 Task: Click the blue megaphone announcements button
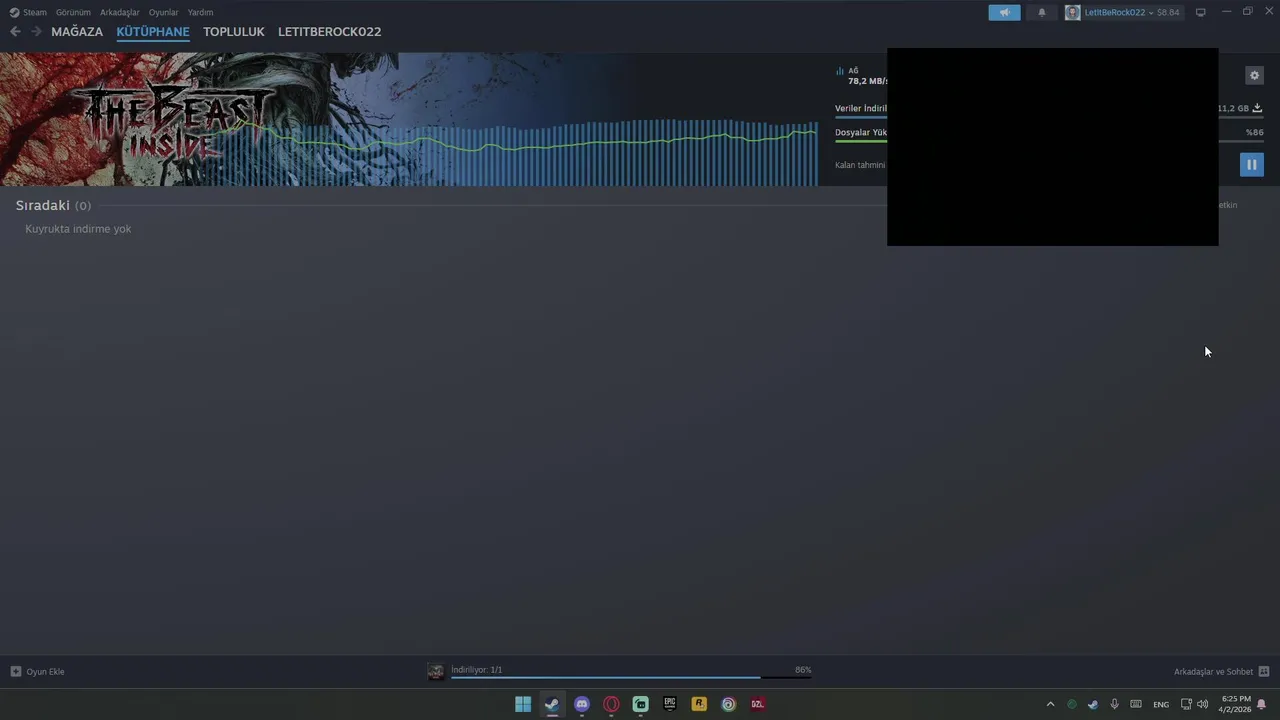[1004, 12]
